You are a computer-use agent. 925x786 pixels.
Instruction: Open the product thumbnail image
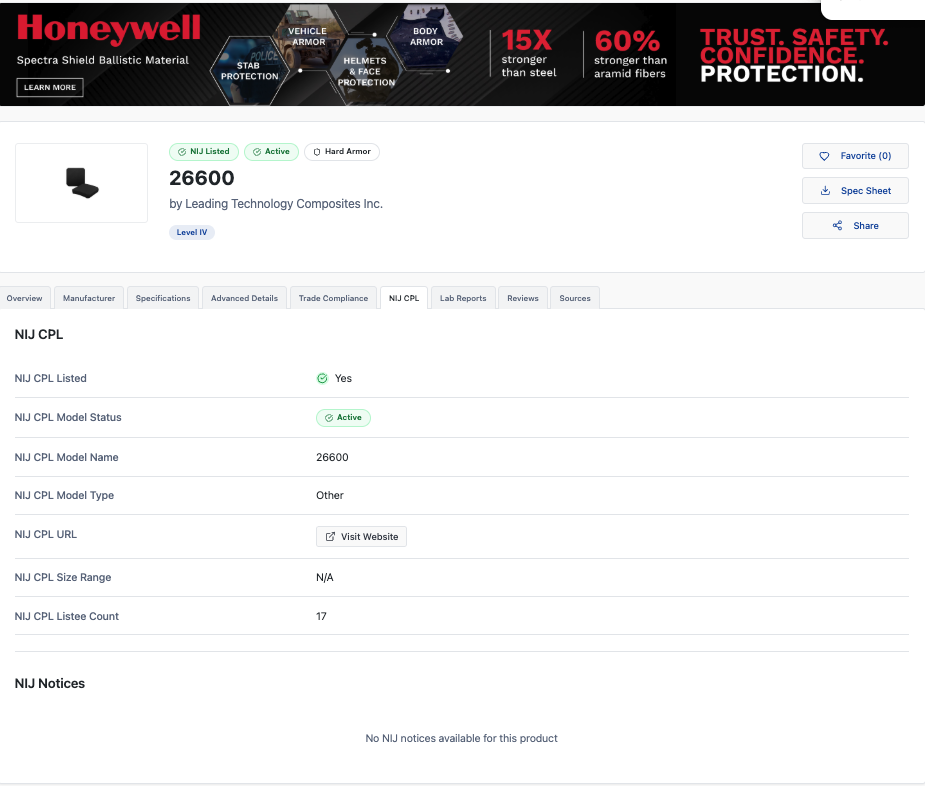(81, 183)
